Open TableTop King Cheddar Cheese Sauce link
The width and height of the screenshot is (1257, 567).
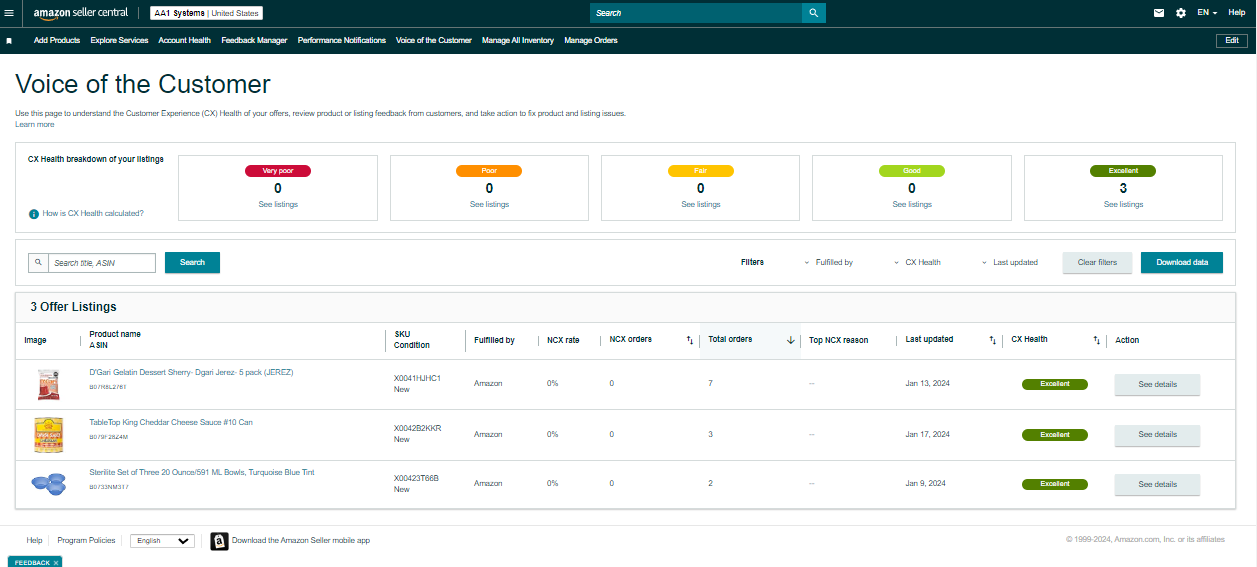coord(171,422)
